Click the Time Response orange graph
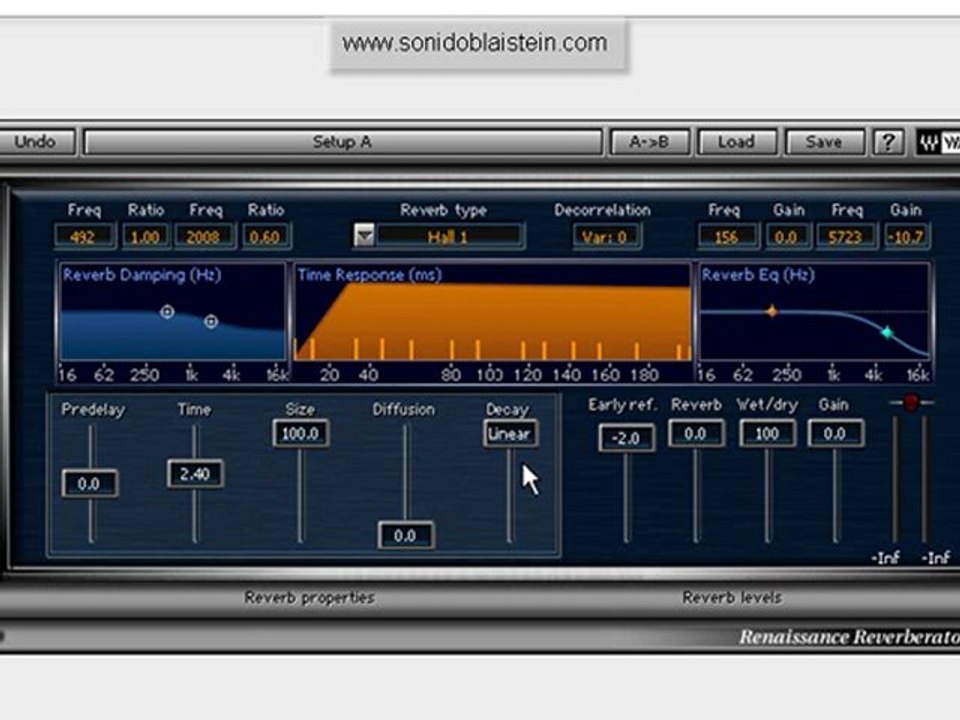Viewport: 960px width, 720px height. pyautogui.click(x=493, y=321)
